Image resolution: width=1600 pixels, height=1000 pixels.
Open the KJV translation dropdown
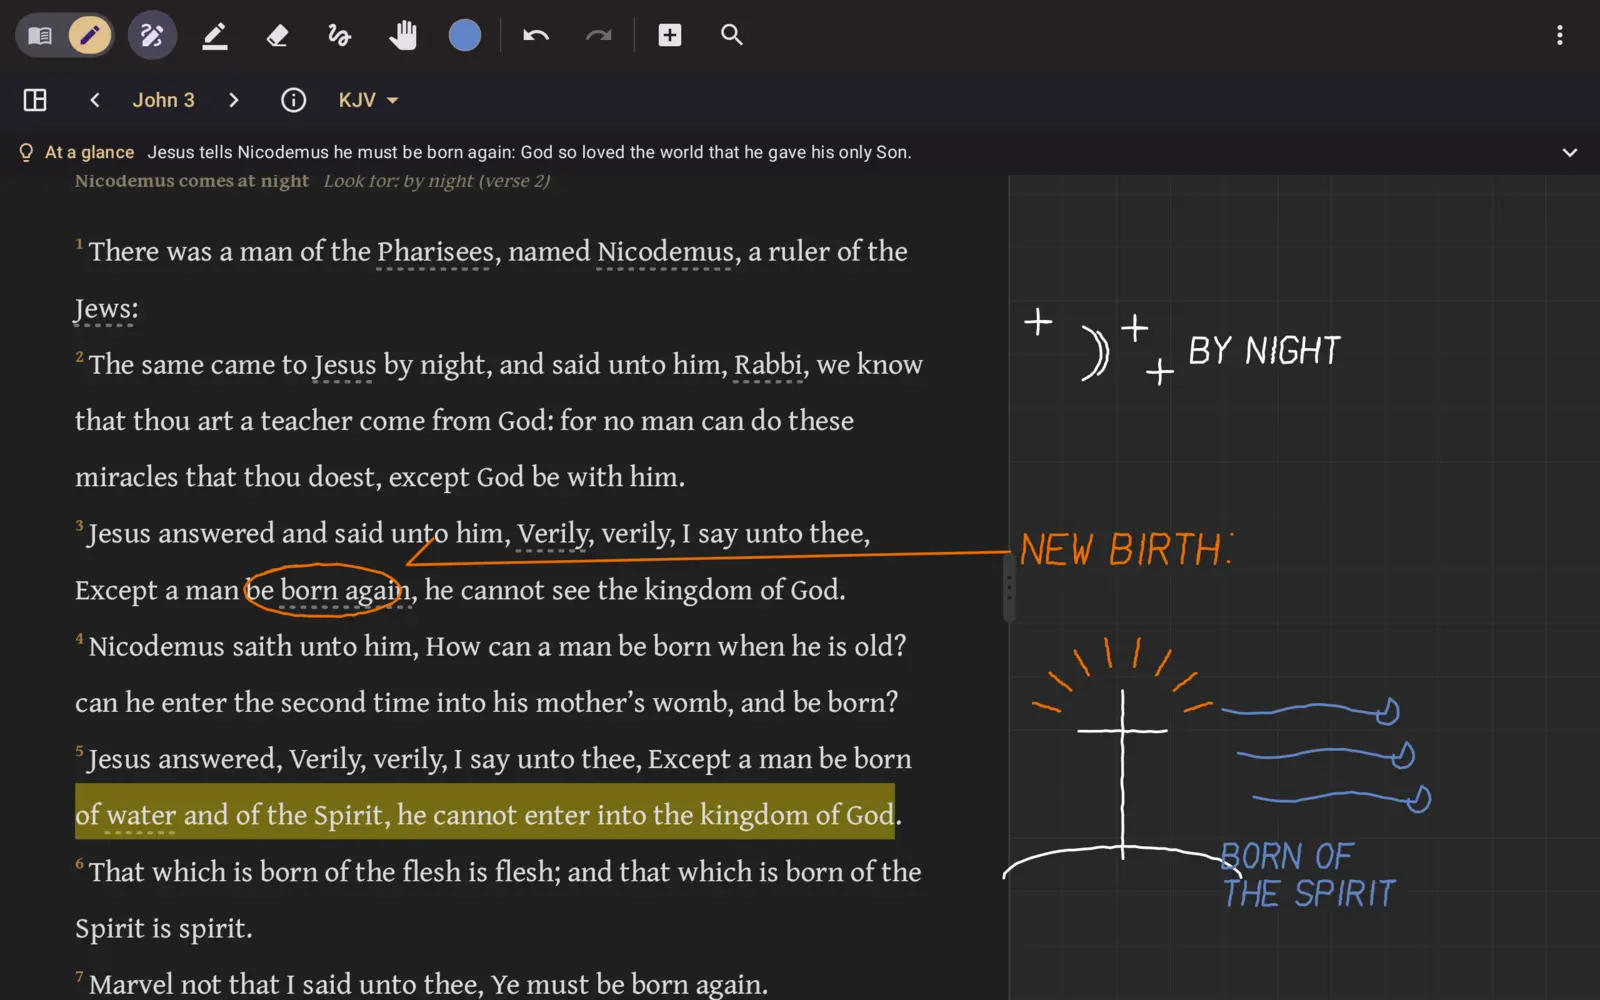click(368, 100)
